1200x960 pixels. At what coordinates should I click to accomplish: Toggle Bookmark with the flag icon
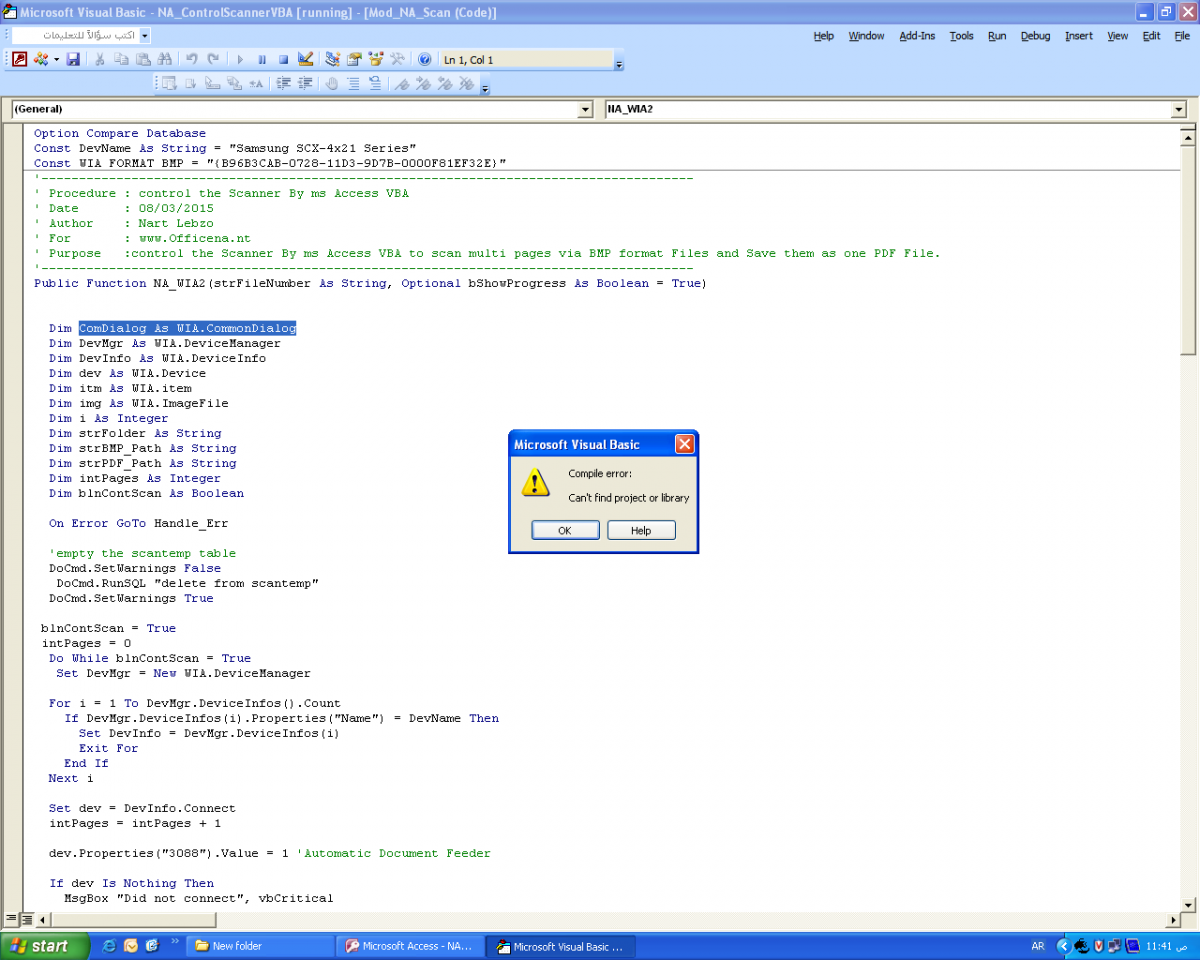401,84
